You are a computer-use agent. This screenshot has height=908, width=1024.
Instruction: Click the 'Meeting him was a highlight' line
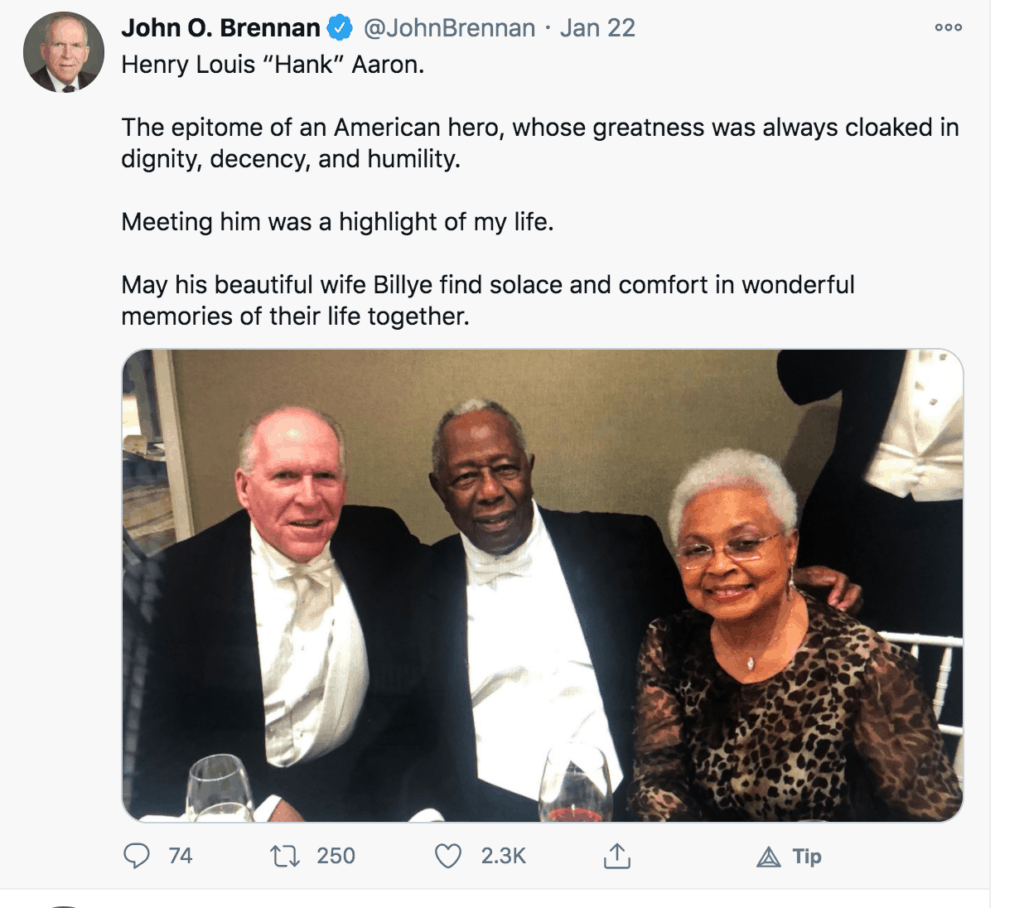point(338,223)
